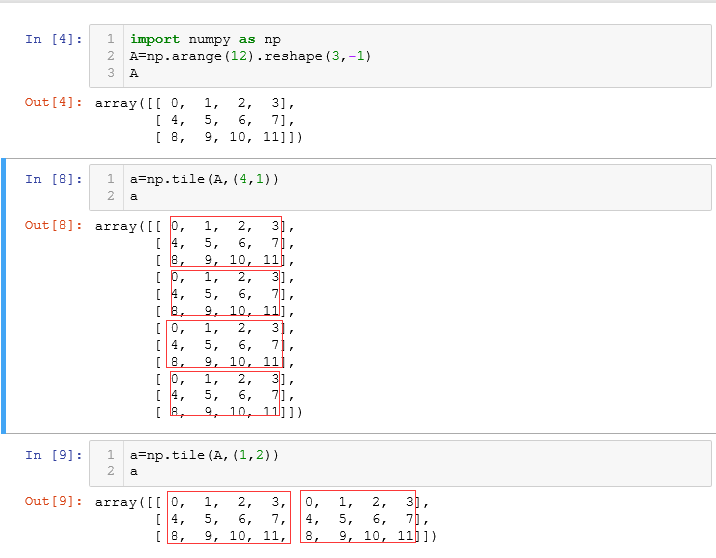Click line number 2 in cell In [9]
Screen dimensions: 716x558
[x=111, y=471]
